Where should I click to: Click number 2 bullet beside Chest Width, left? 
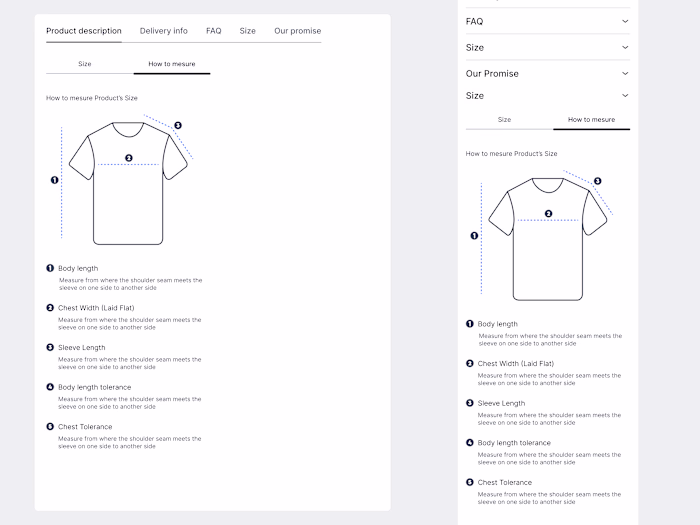pos(50,308)
